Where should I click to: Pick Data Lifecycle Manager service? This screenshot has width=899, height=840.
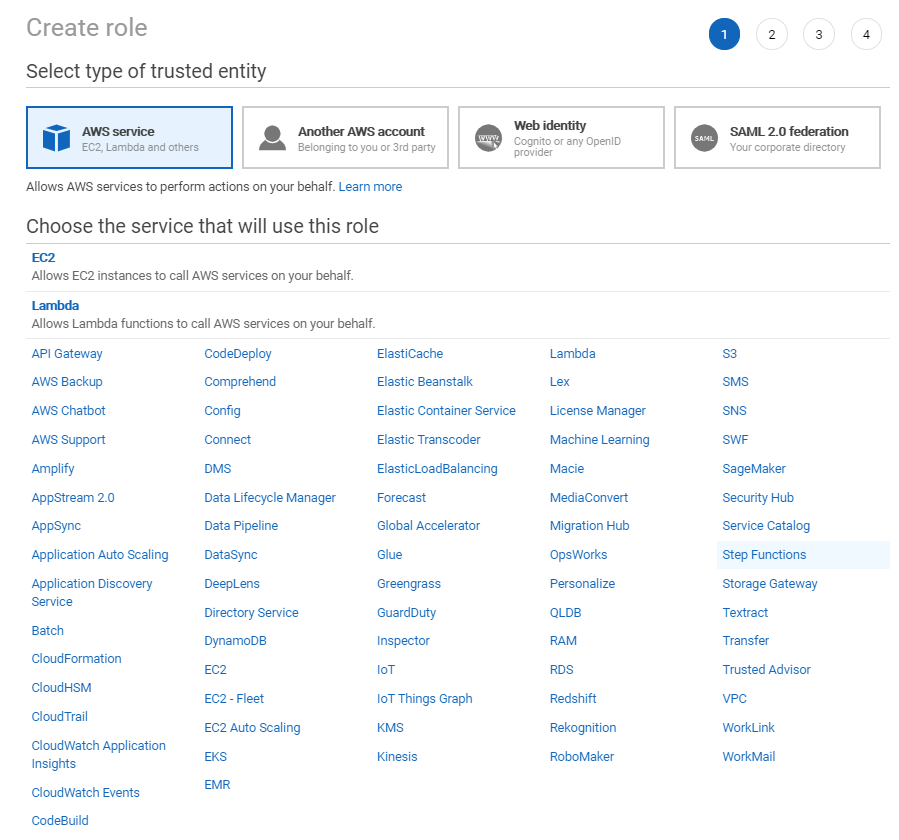[270, 498]
